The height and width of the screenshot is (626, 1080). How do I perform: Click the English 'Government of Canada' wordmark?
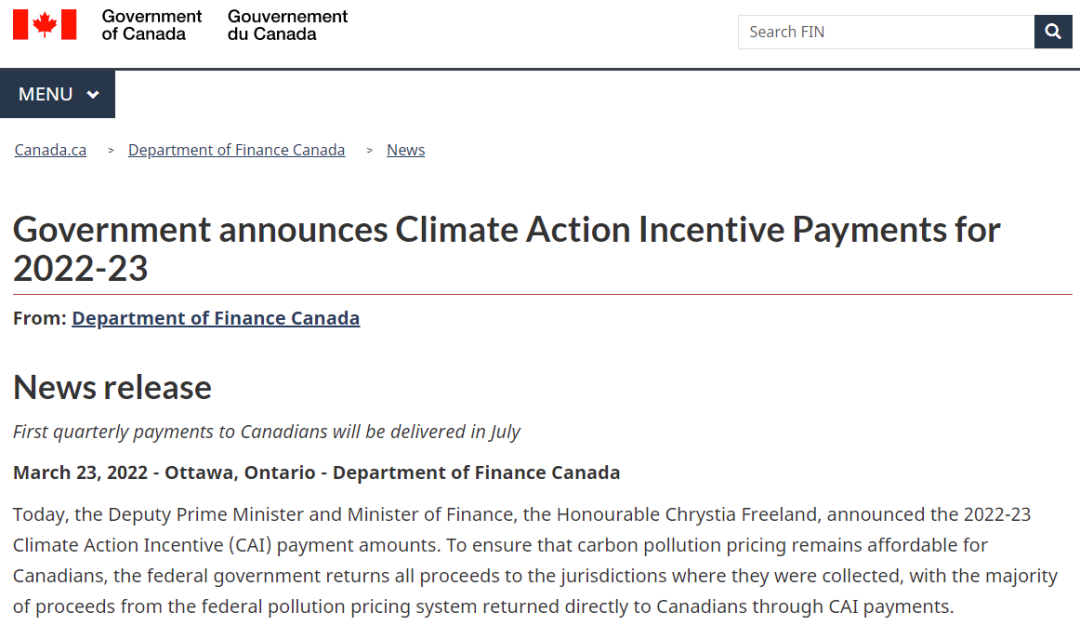click(x=152, y=25)
